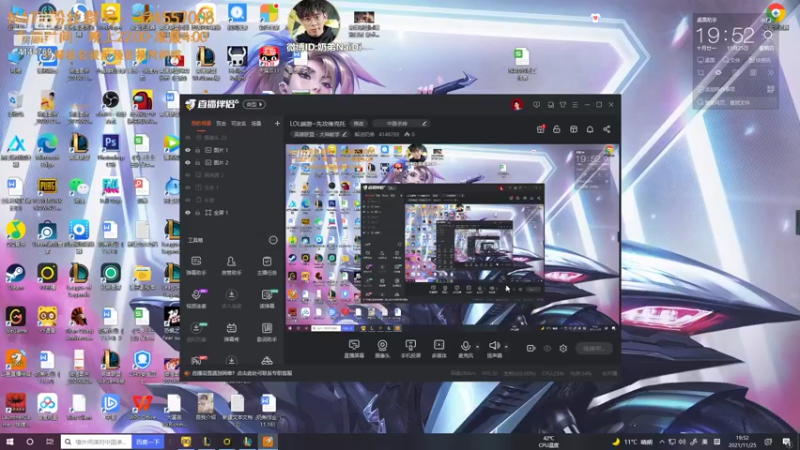Add the 摄像头 camera source
Screen dimensions: 800x450
pyautogui.click(x=382, y=349)
